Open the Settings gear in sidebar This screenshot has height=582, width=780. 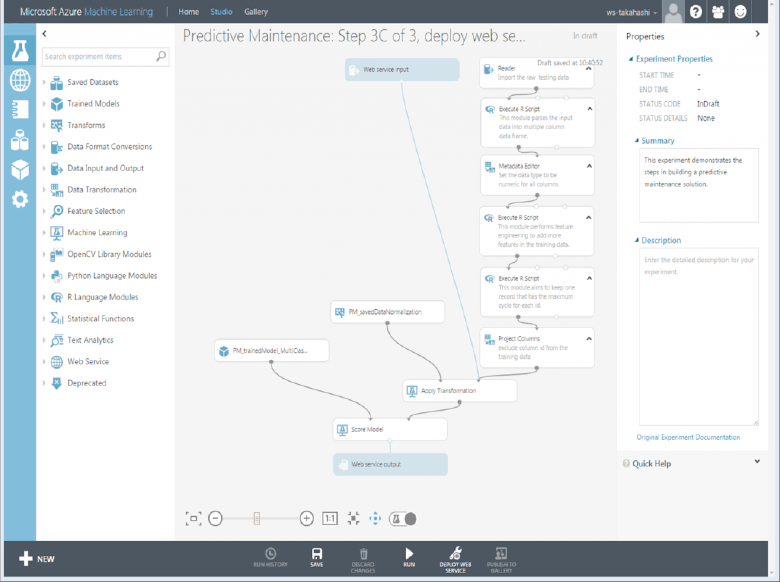click(20, 199)
